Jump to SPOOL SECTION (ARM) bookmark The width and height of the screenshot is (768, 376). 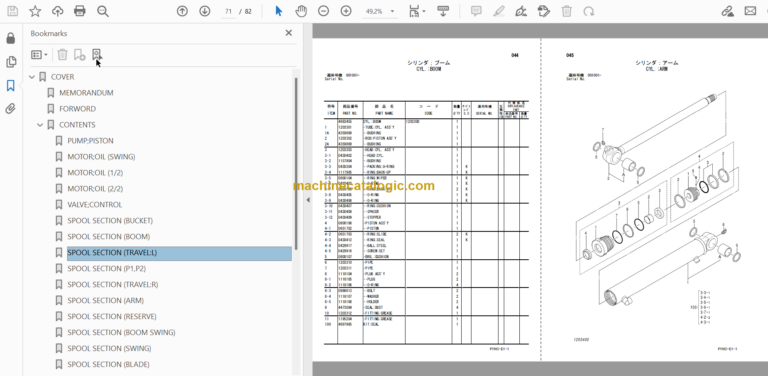point(106,301)
